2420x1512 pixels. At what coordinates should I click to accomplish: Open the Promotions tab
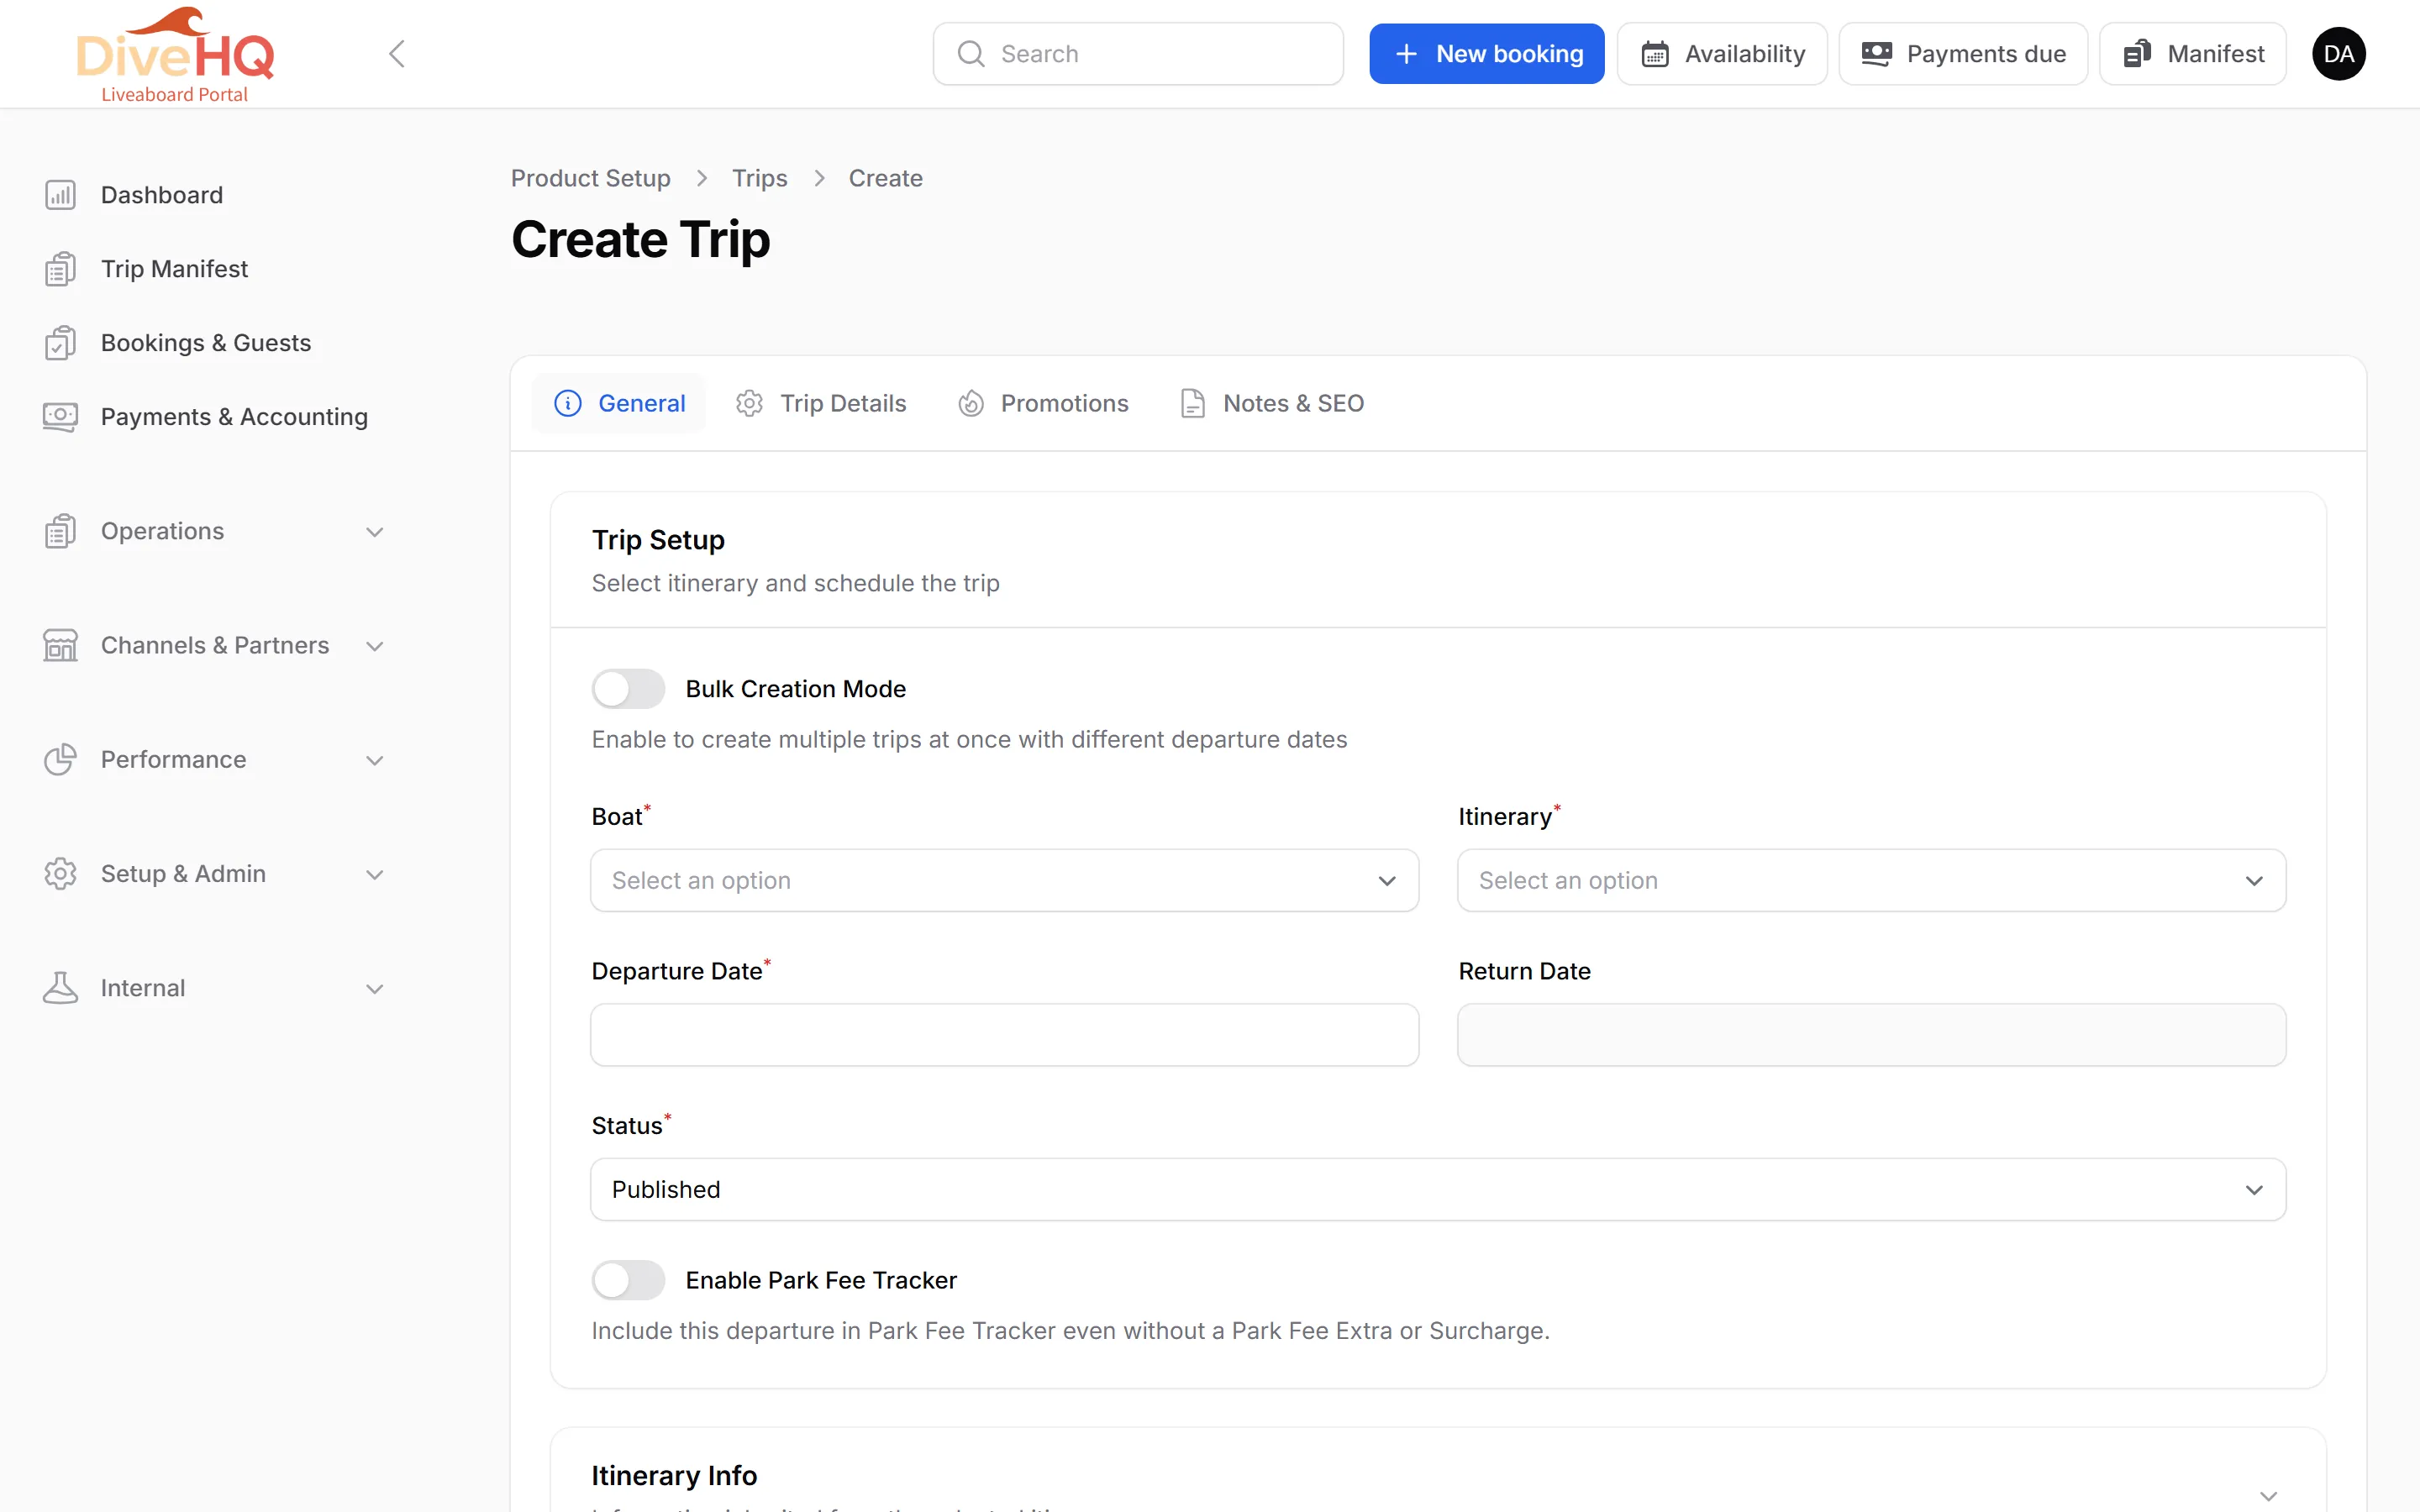1043,403
